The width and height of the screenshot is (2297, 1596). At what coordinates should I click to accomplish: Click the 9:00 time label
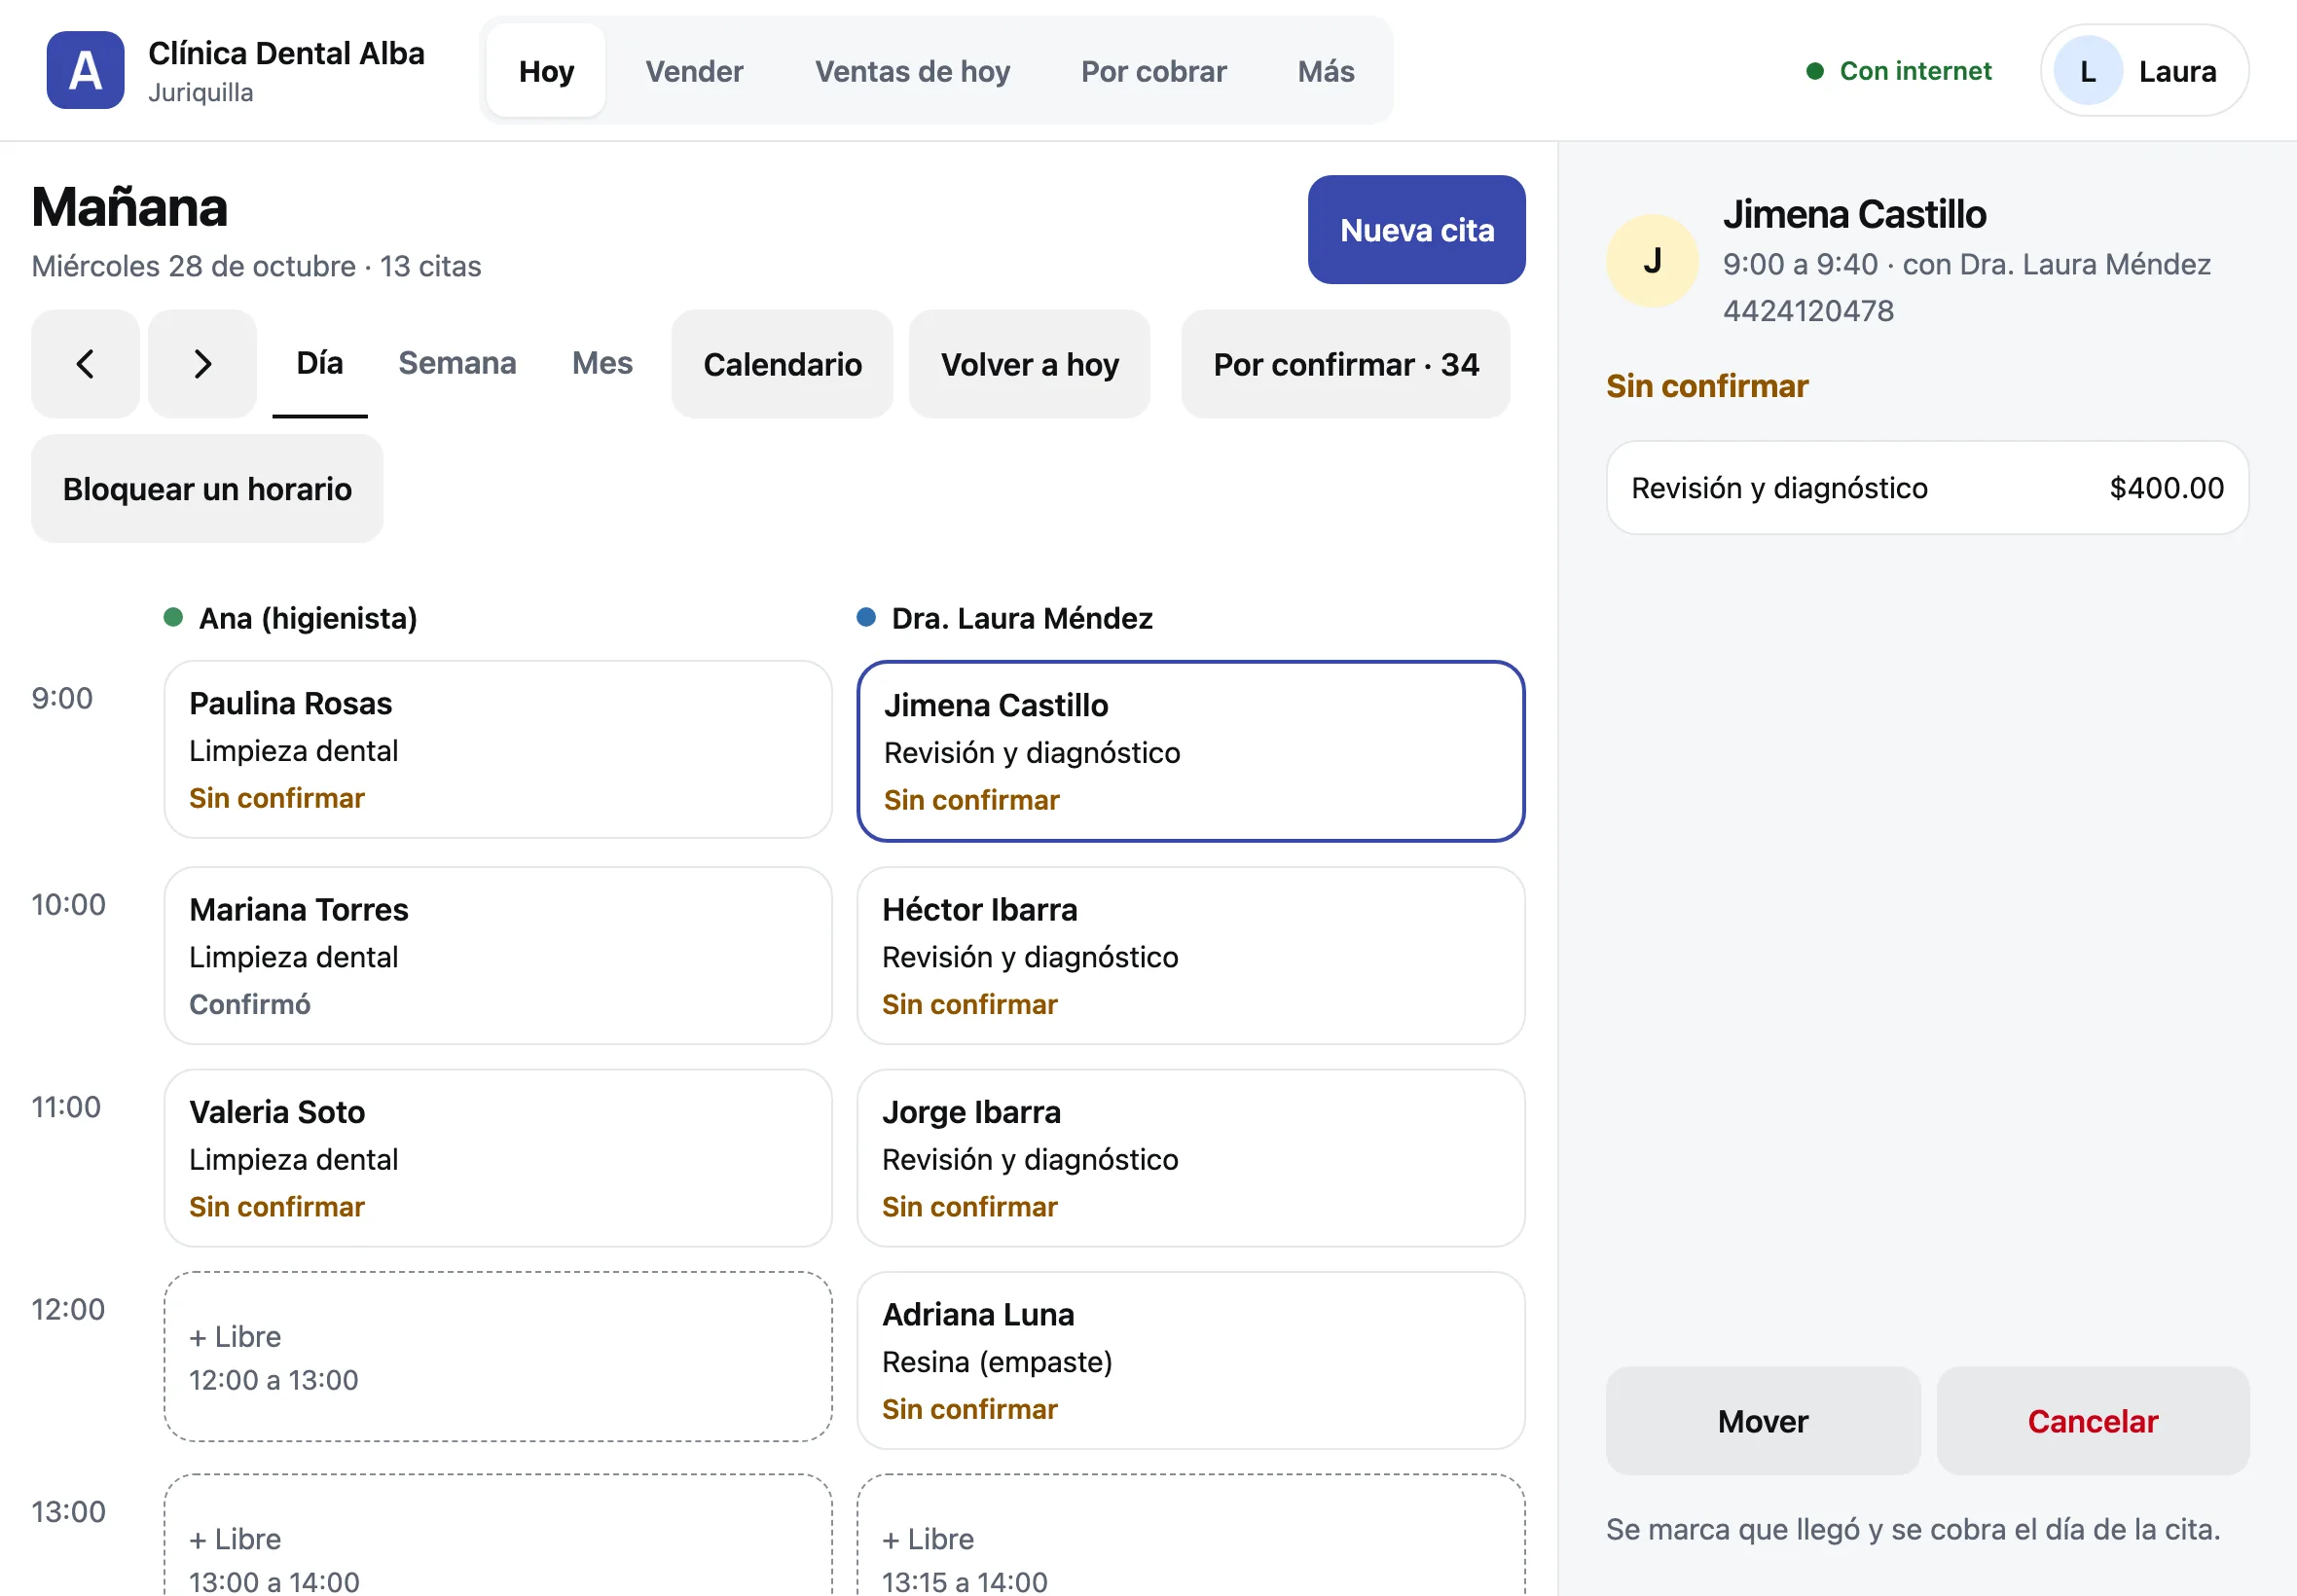[62, 698]
